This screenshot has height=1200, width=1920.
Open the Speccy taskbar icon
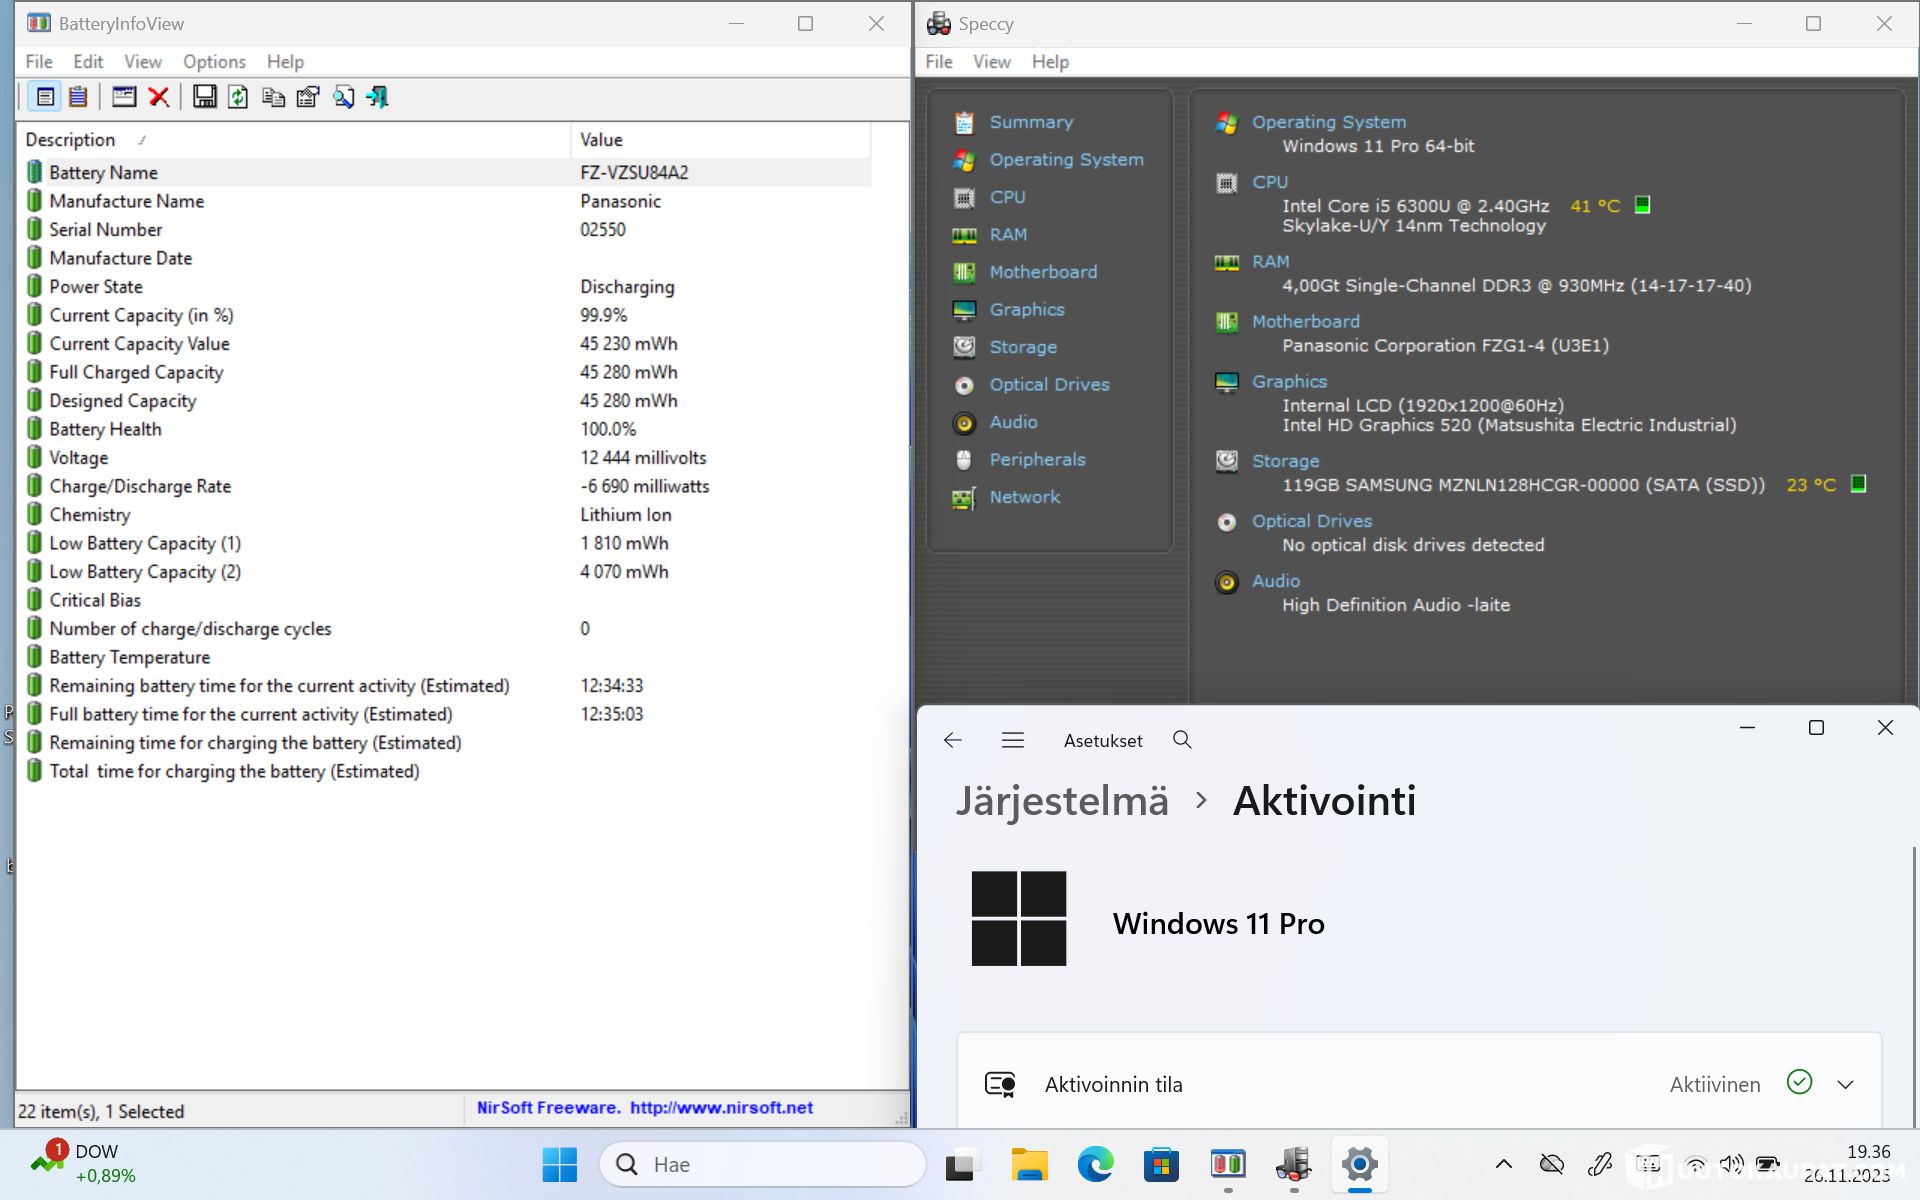click(1293, 1164)
